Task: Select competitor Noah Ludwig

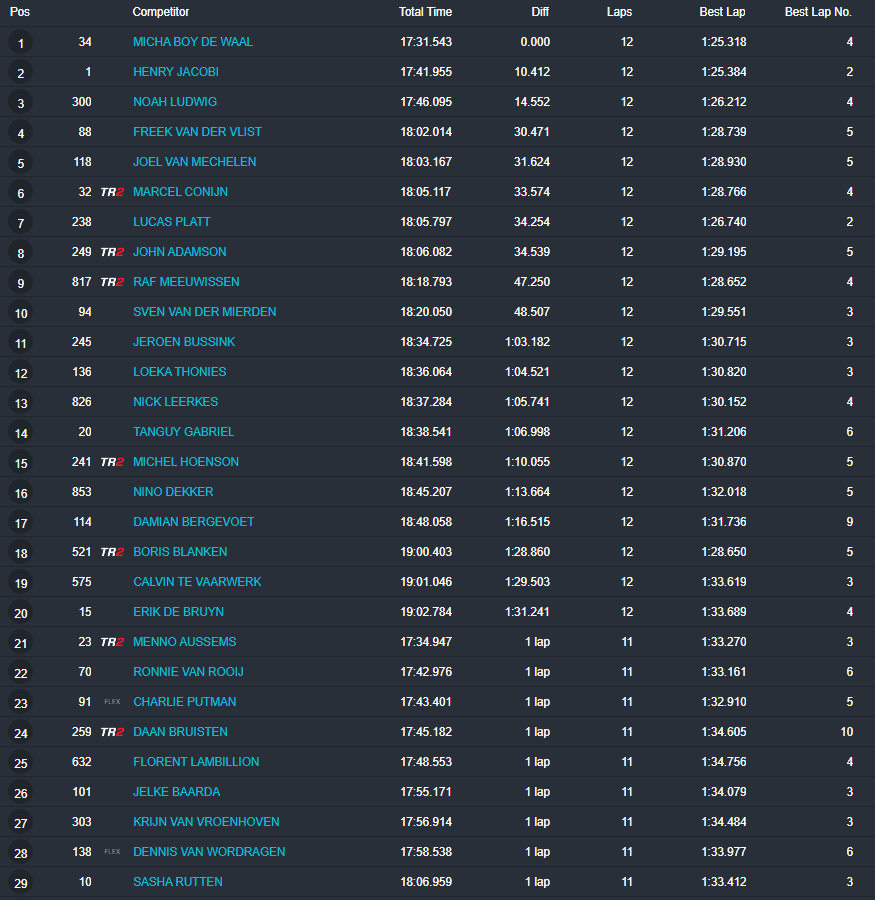Action: [175, 102]
